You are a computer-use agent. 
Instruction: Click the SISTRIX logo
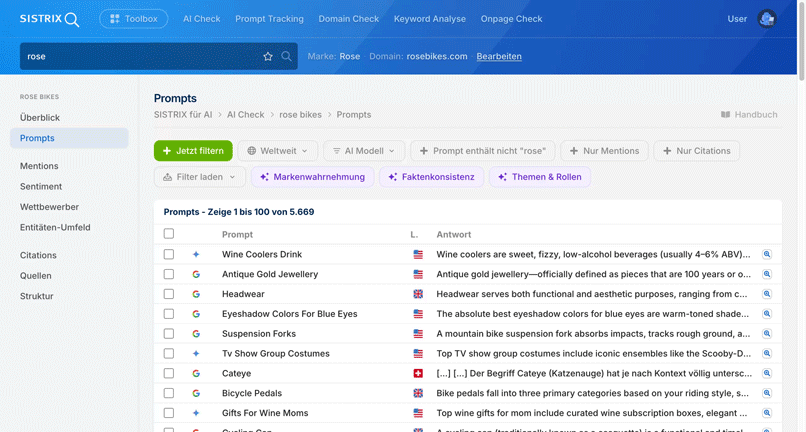pyautogui.click(x=49, y=19)
